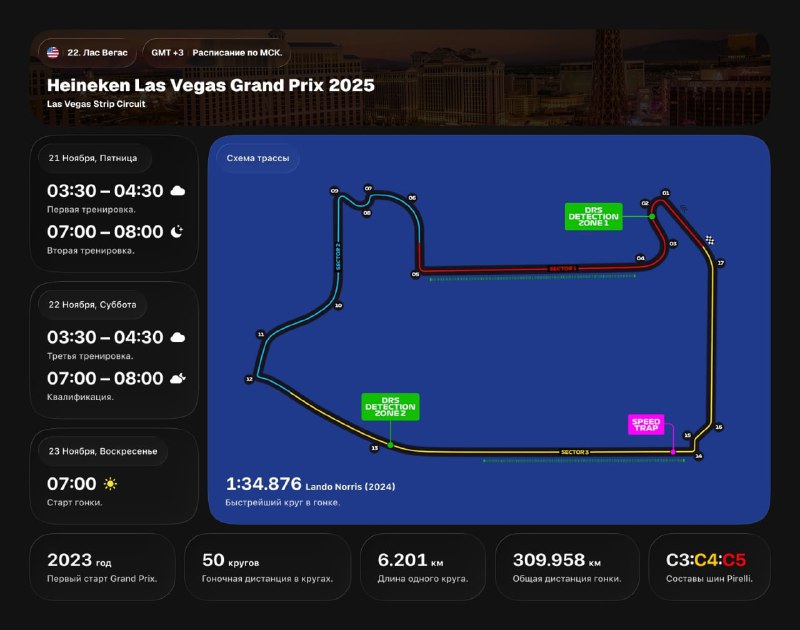Click moon icon beside second practice time
Screen dimensions: 800x630
tap(177, 232)
